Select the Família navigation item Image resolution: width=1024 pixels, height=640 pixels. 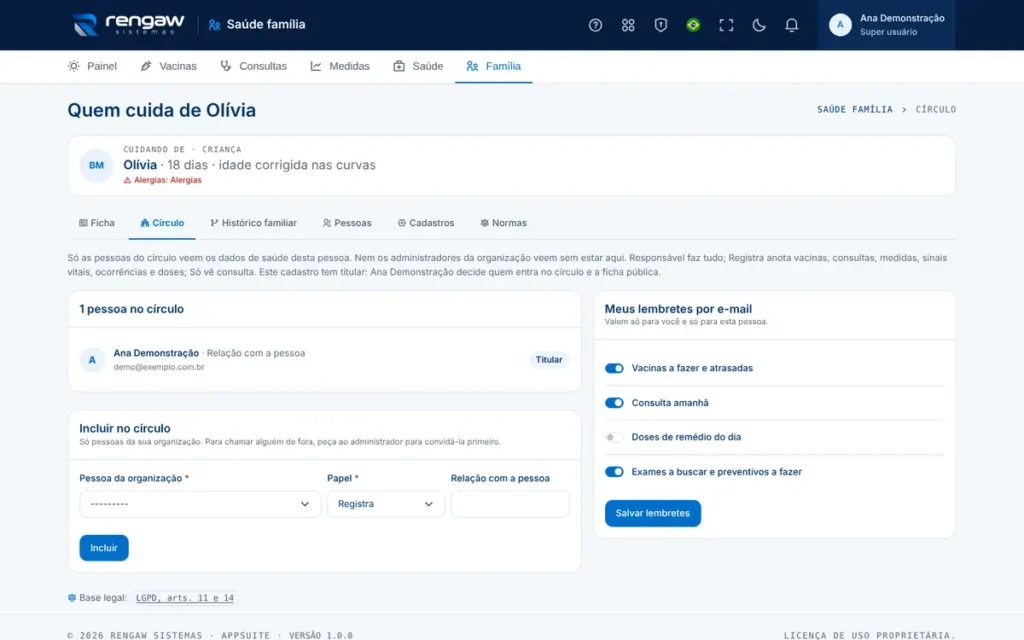pos(494,66)
